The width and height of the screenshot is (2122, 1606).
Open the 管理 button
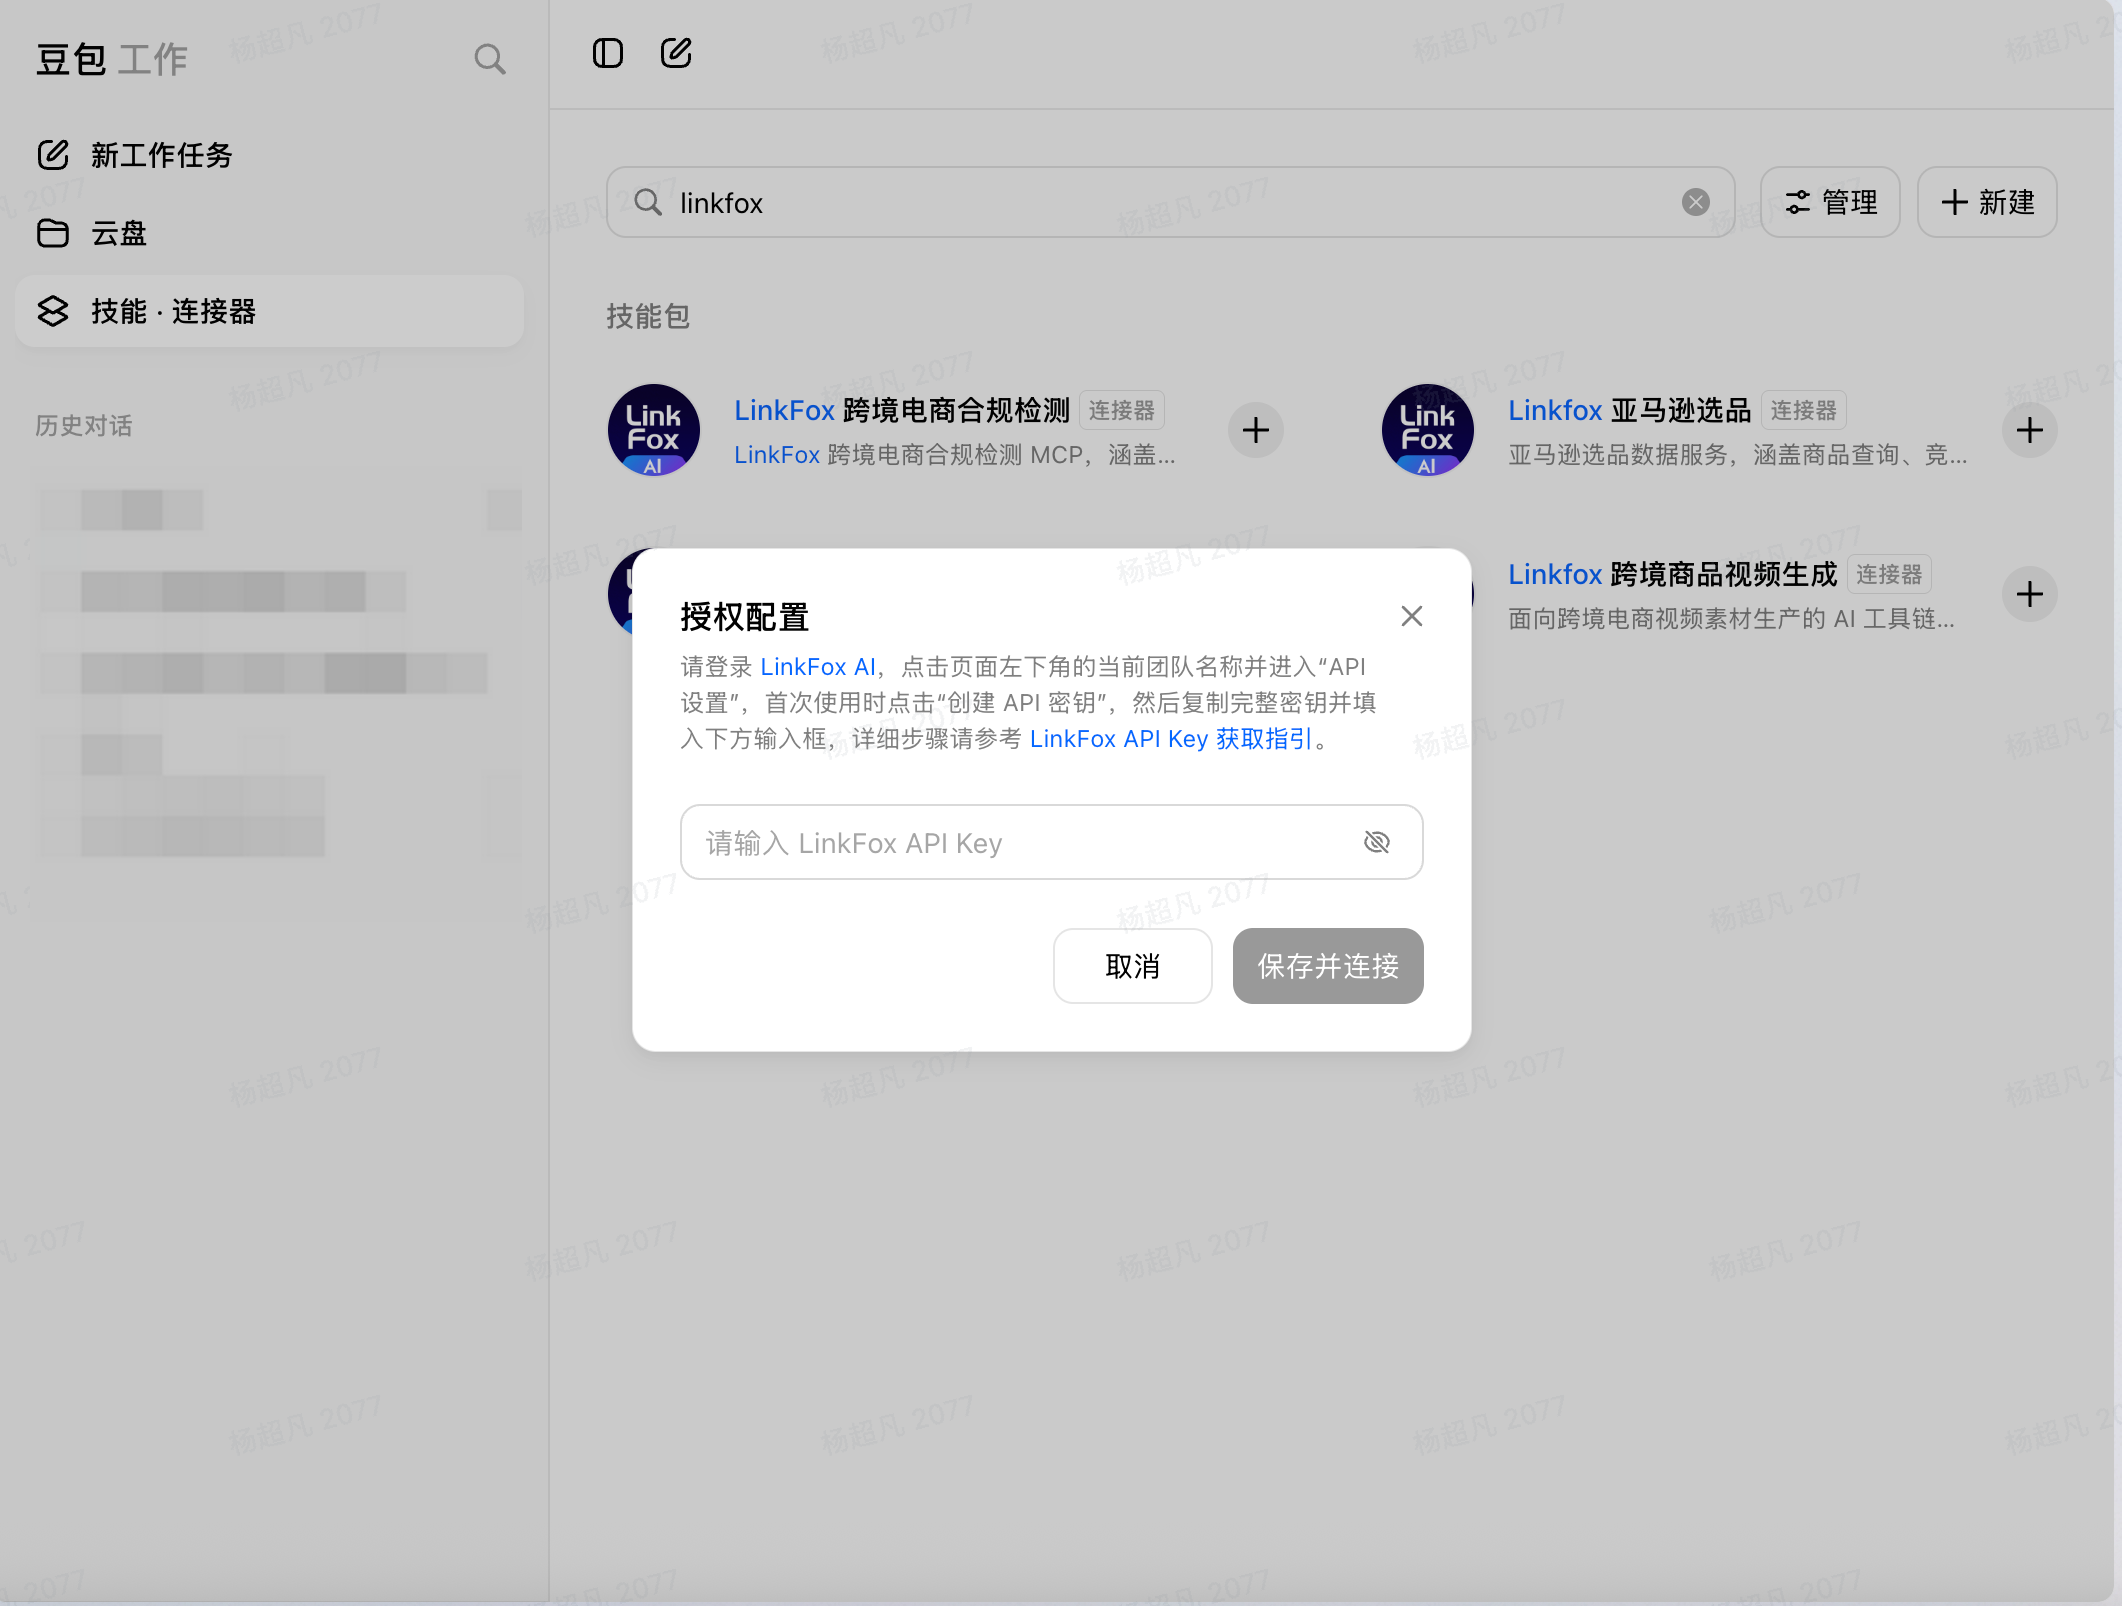1830,202
